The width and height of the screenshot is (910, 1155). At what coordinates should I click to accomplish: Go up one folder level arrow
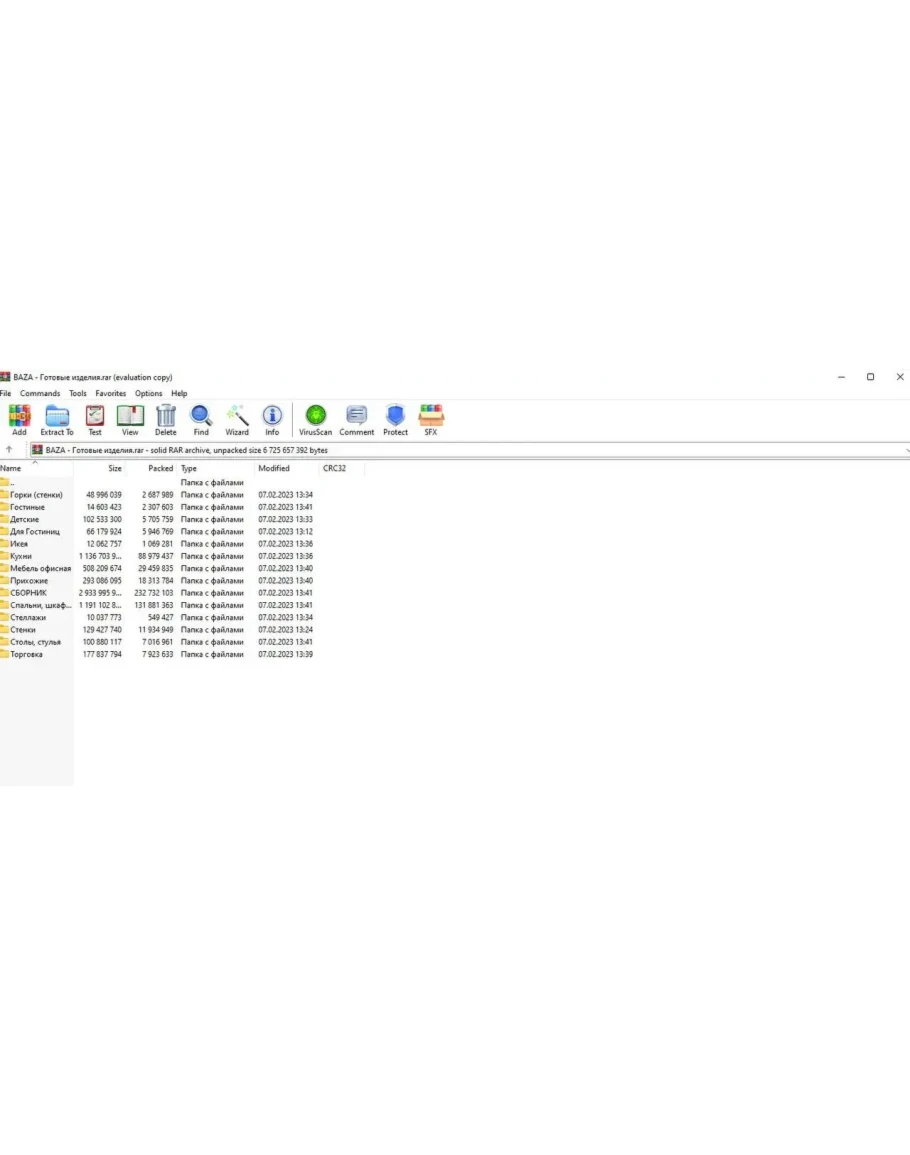9,450
